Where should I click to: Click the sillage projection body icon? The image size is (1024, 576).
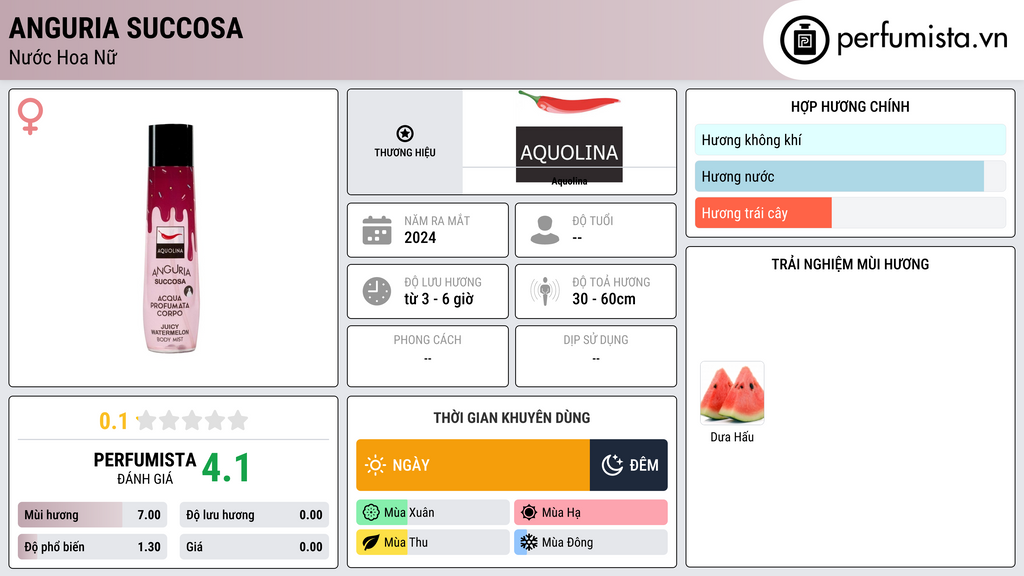544,291
